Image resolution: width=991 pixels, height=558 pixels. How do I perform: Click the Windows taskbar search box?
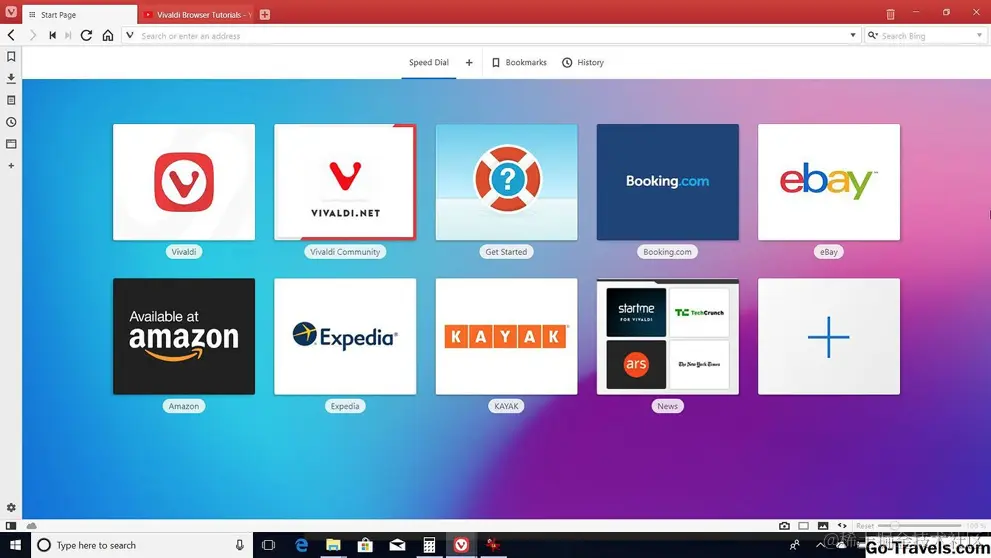[x=142, y=545]
